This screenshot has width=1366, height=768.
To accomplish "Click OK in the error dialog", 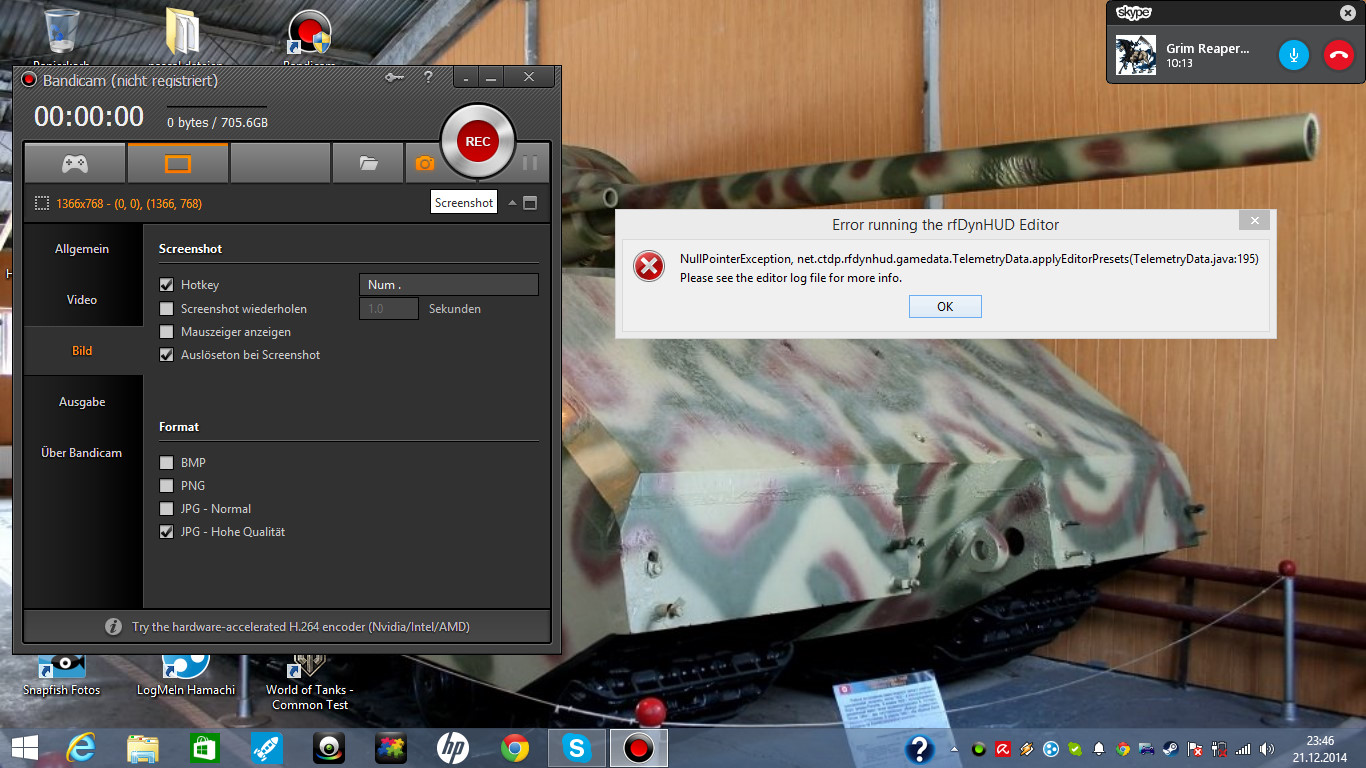I will tap(945, 307).
